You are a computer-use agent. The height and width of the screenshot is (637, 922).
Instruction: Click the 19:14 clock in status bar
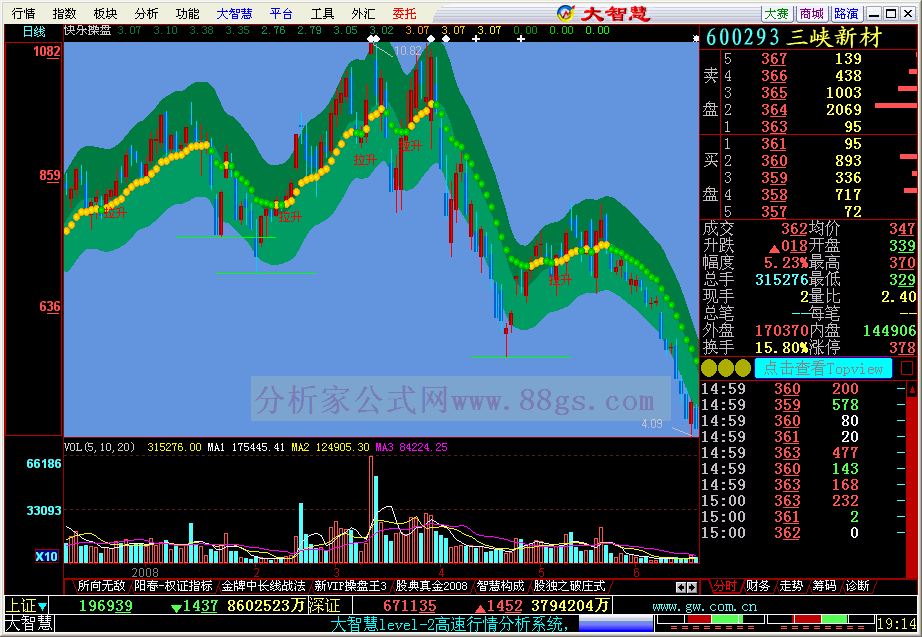(896, 623)
